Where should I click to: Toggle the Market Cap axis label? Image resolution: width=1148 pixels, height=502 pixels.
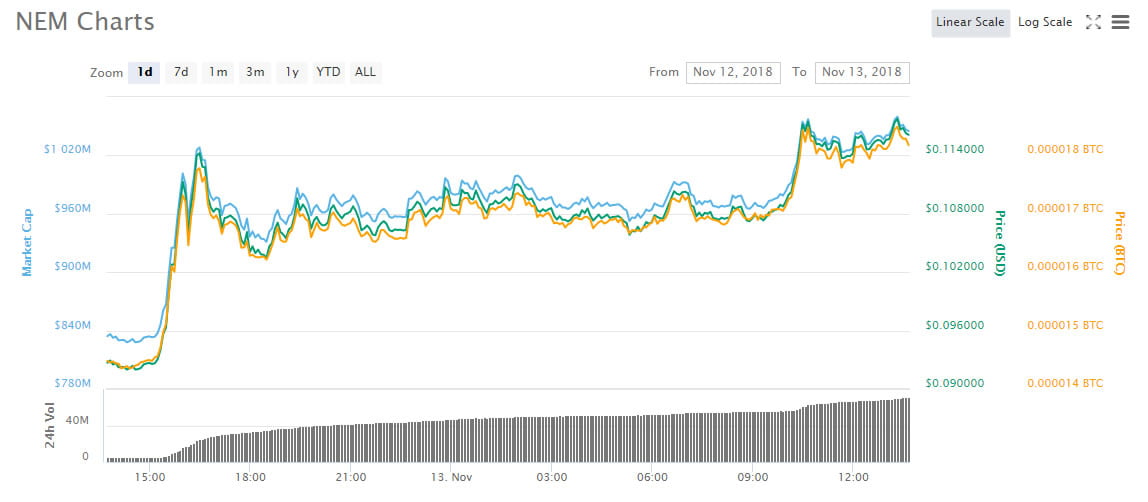27,242
